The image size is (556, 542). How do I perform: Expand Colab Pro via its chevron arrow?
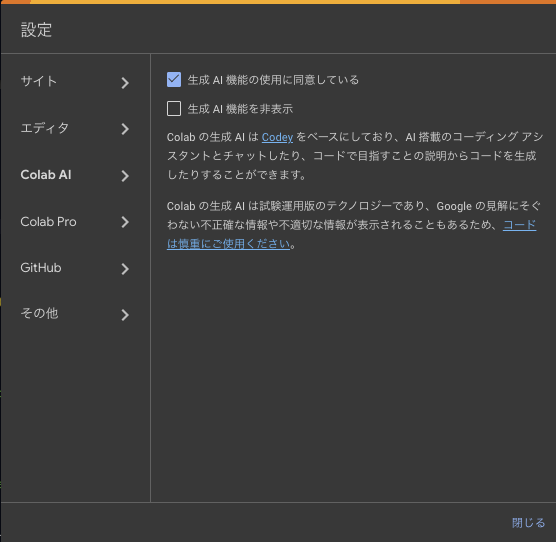coord(125,222)
